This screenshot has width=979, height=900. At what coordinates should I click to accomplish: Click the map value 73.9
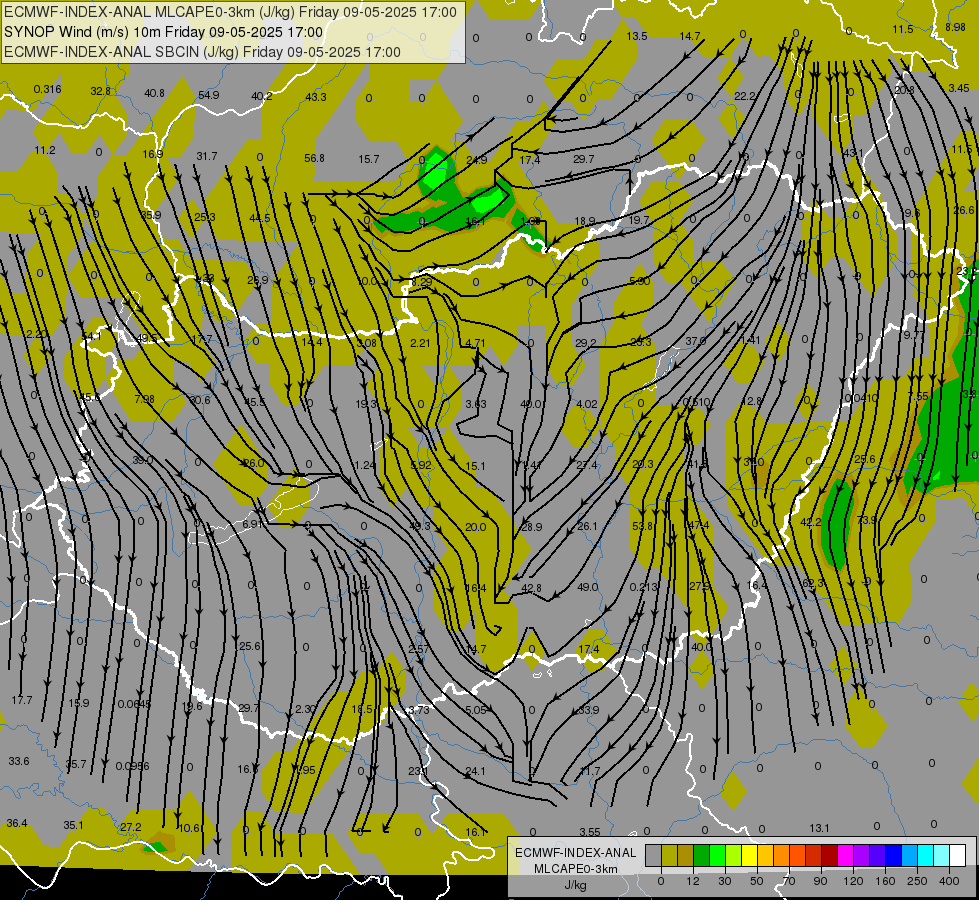867,520
